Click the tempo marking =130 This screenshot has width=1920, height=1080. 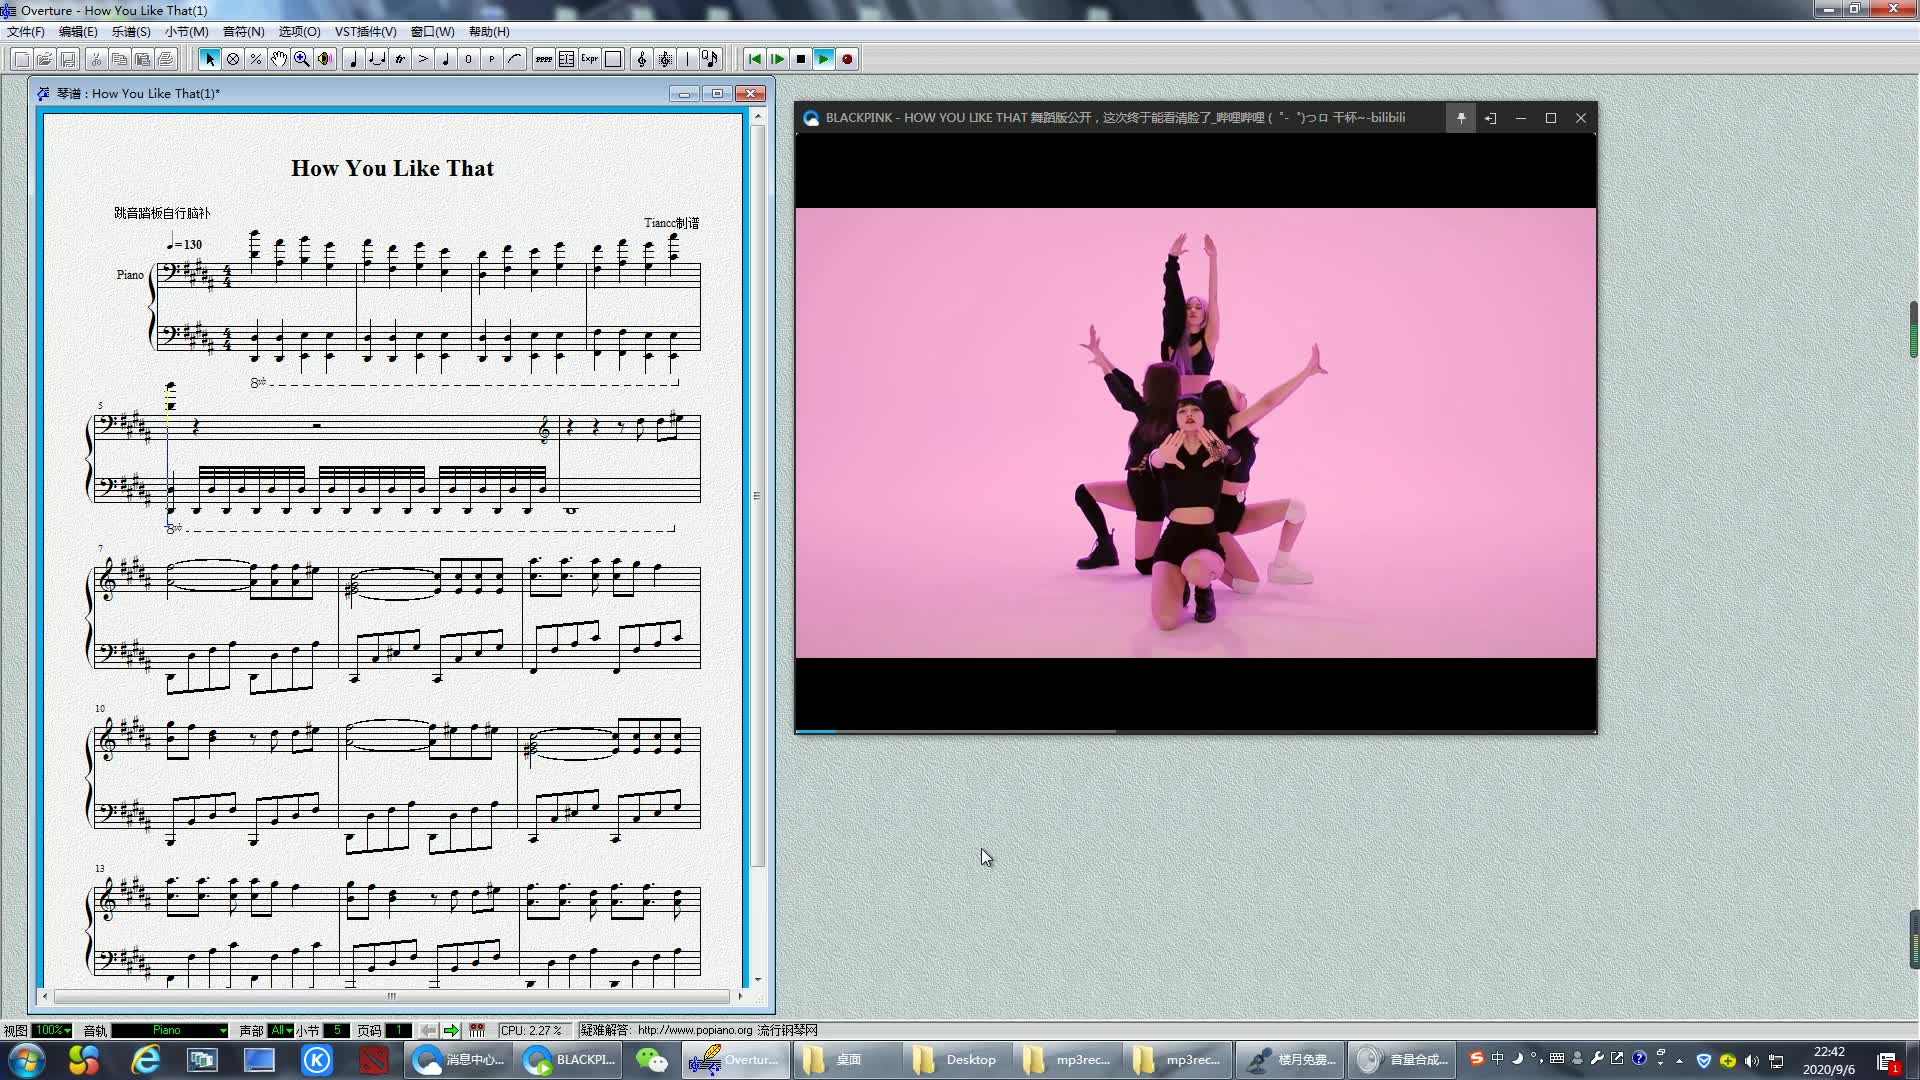point(185,243)
